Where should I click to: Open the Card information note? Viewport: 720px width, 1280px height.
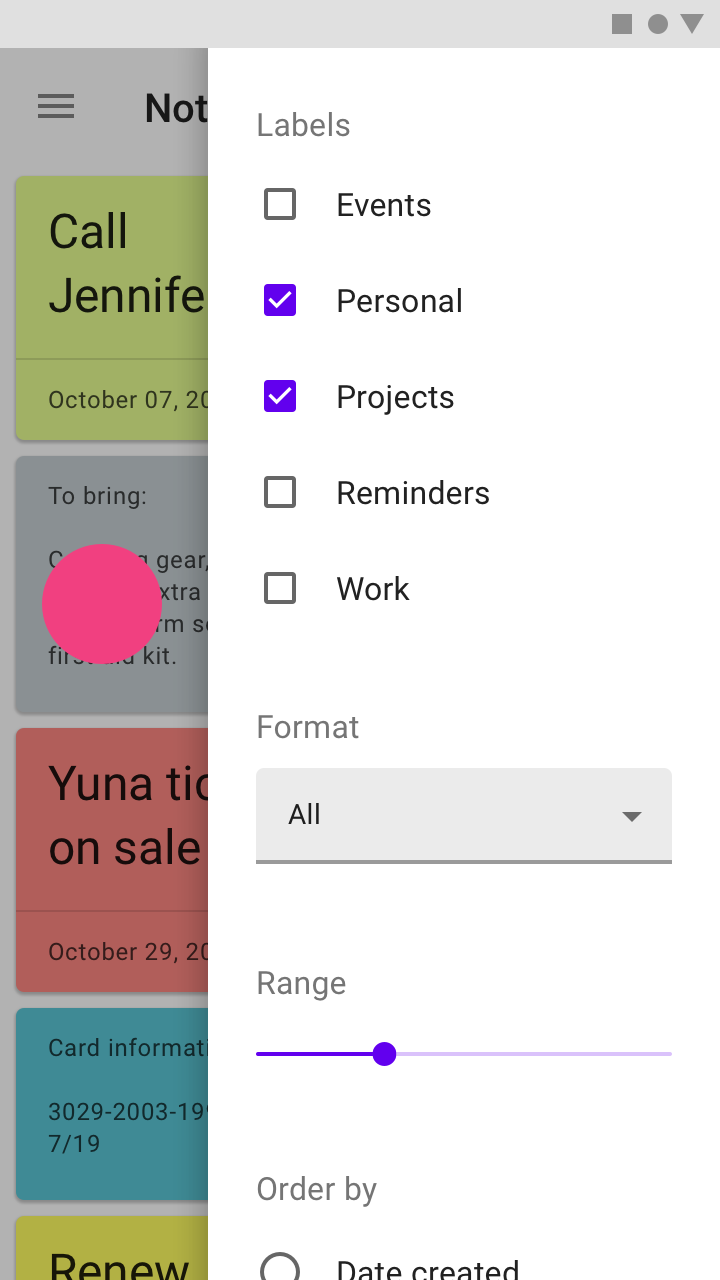pyautogui.click(x=112, y=1104)
